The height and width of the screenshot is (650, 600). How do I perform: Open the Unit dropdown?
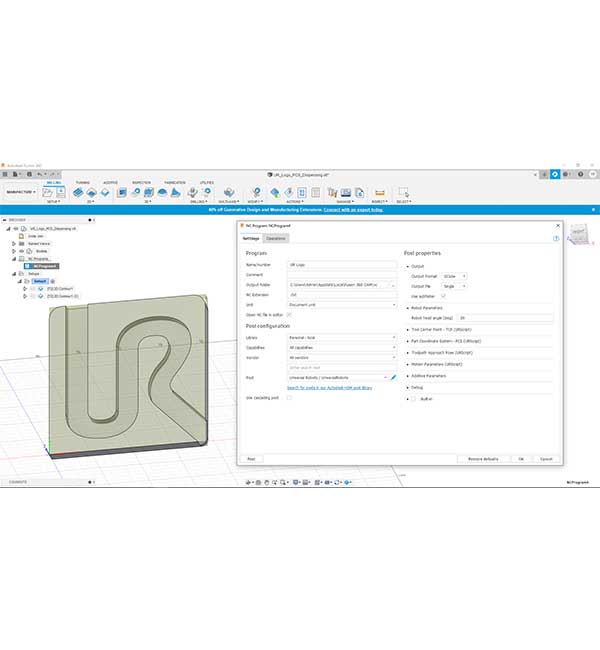point(342,305)
